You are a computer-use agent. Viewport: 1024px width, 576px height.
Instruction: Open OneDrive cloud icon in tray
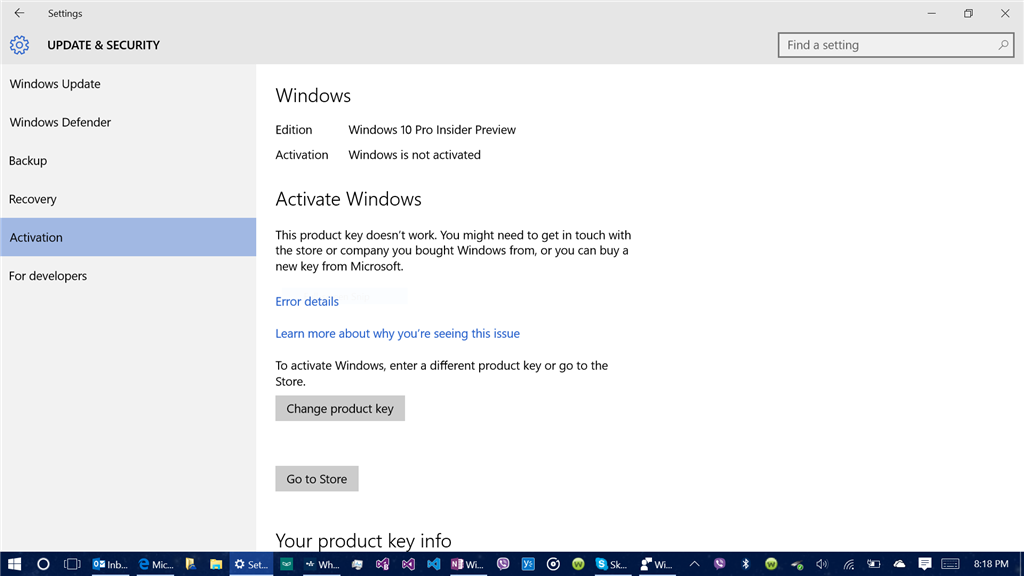coord(899,564)
